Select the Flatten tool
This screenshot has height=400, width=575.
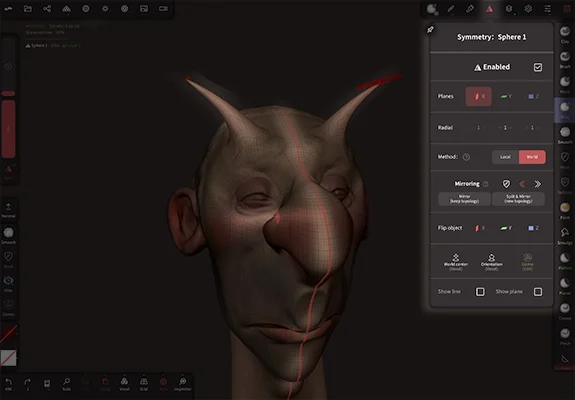(565, 261)
